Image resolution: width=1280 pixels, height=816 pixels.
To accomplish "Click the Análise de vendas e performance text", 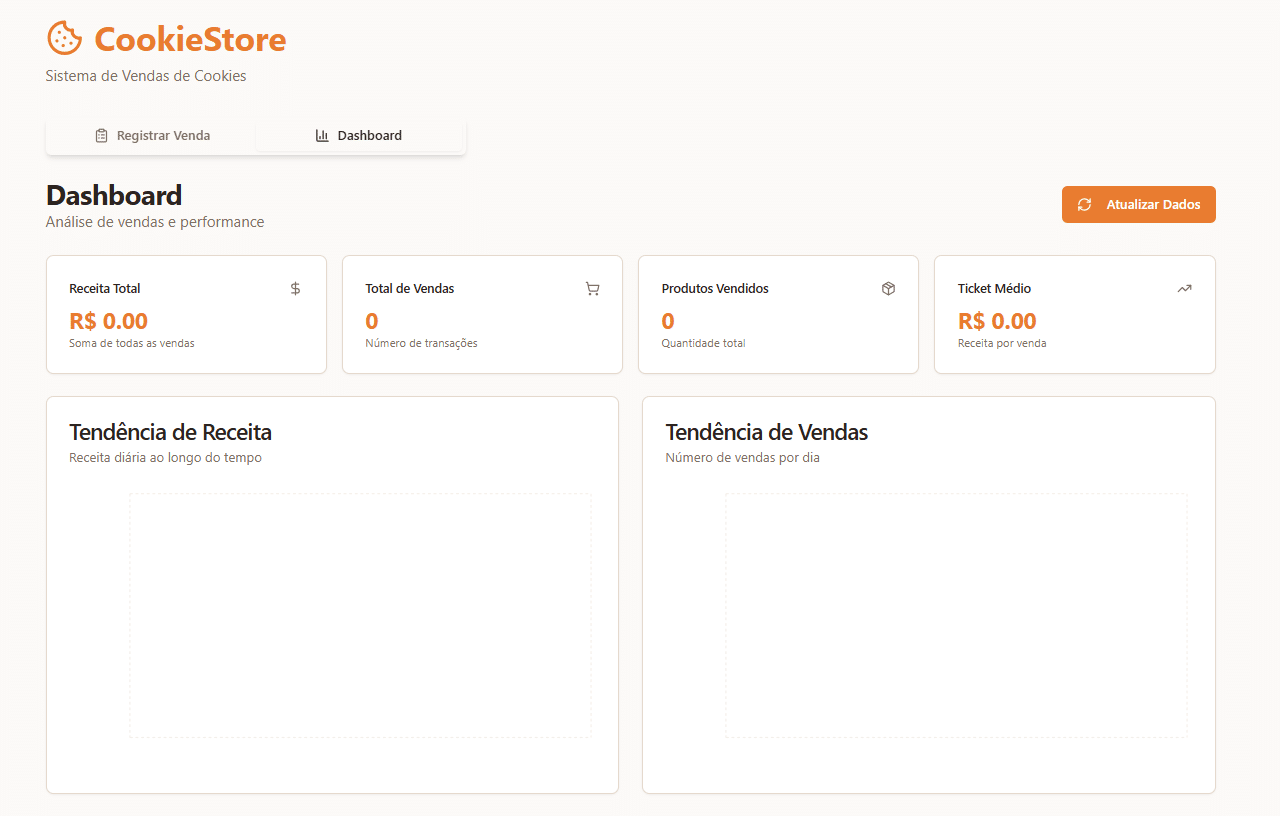I will 155,222.
